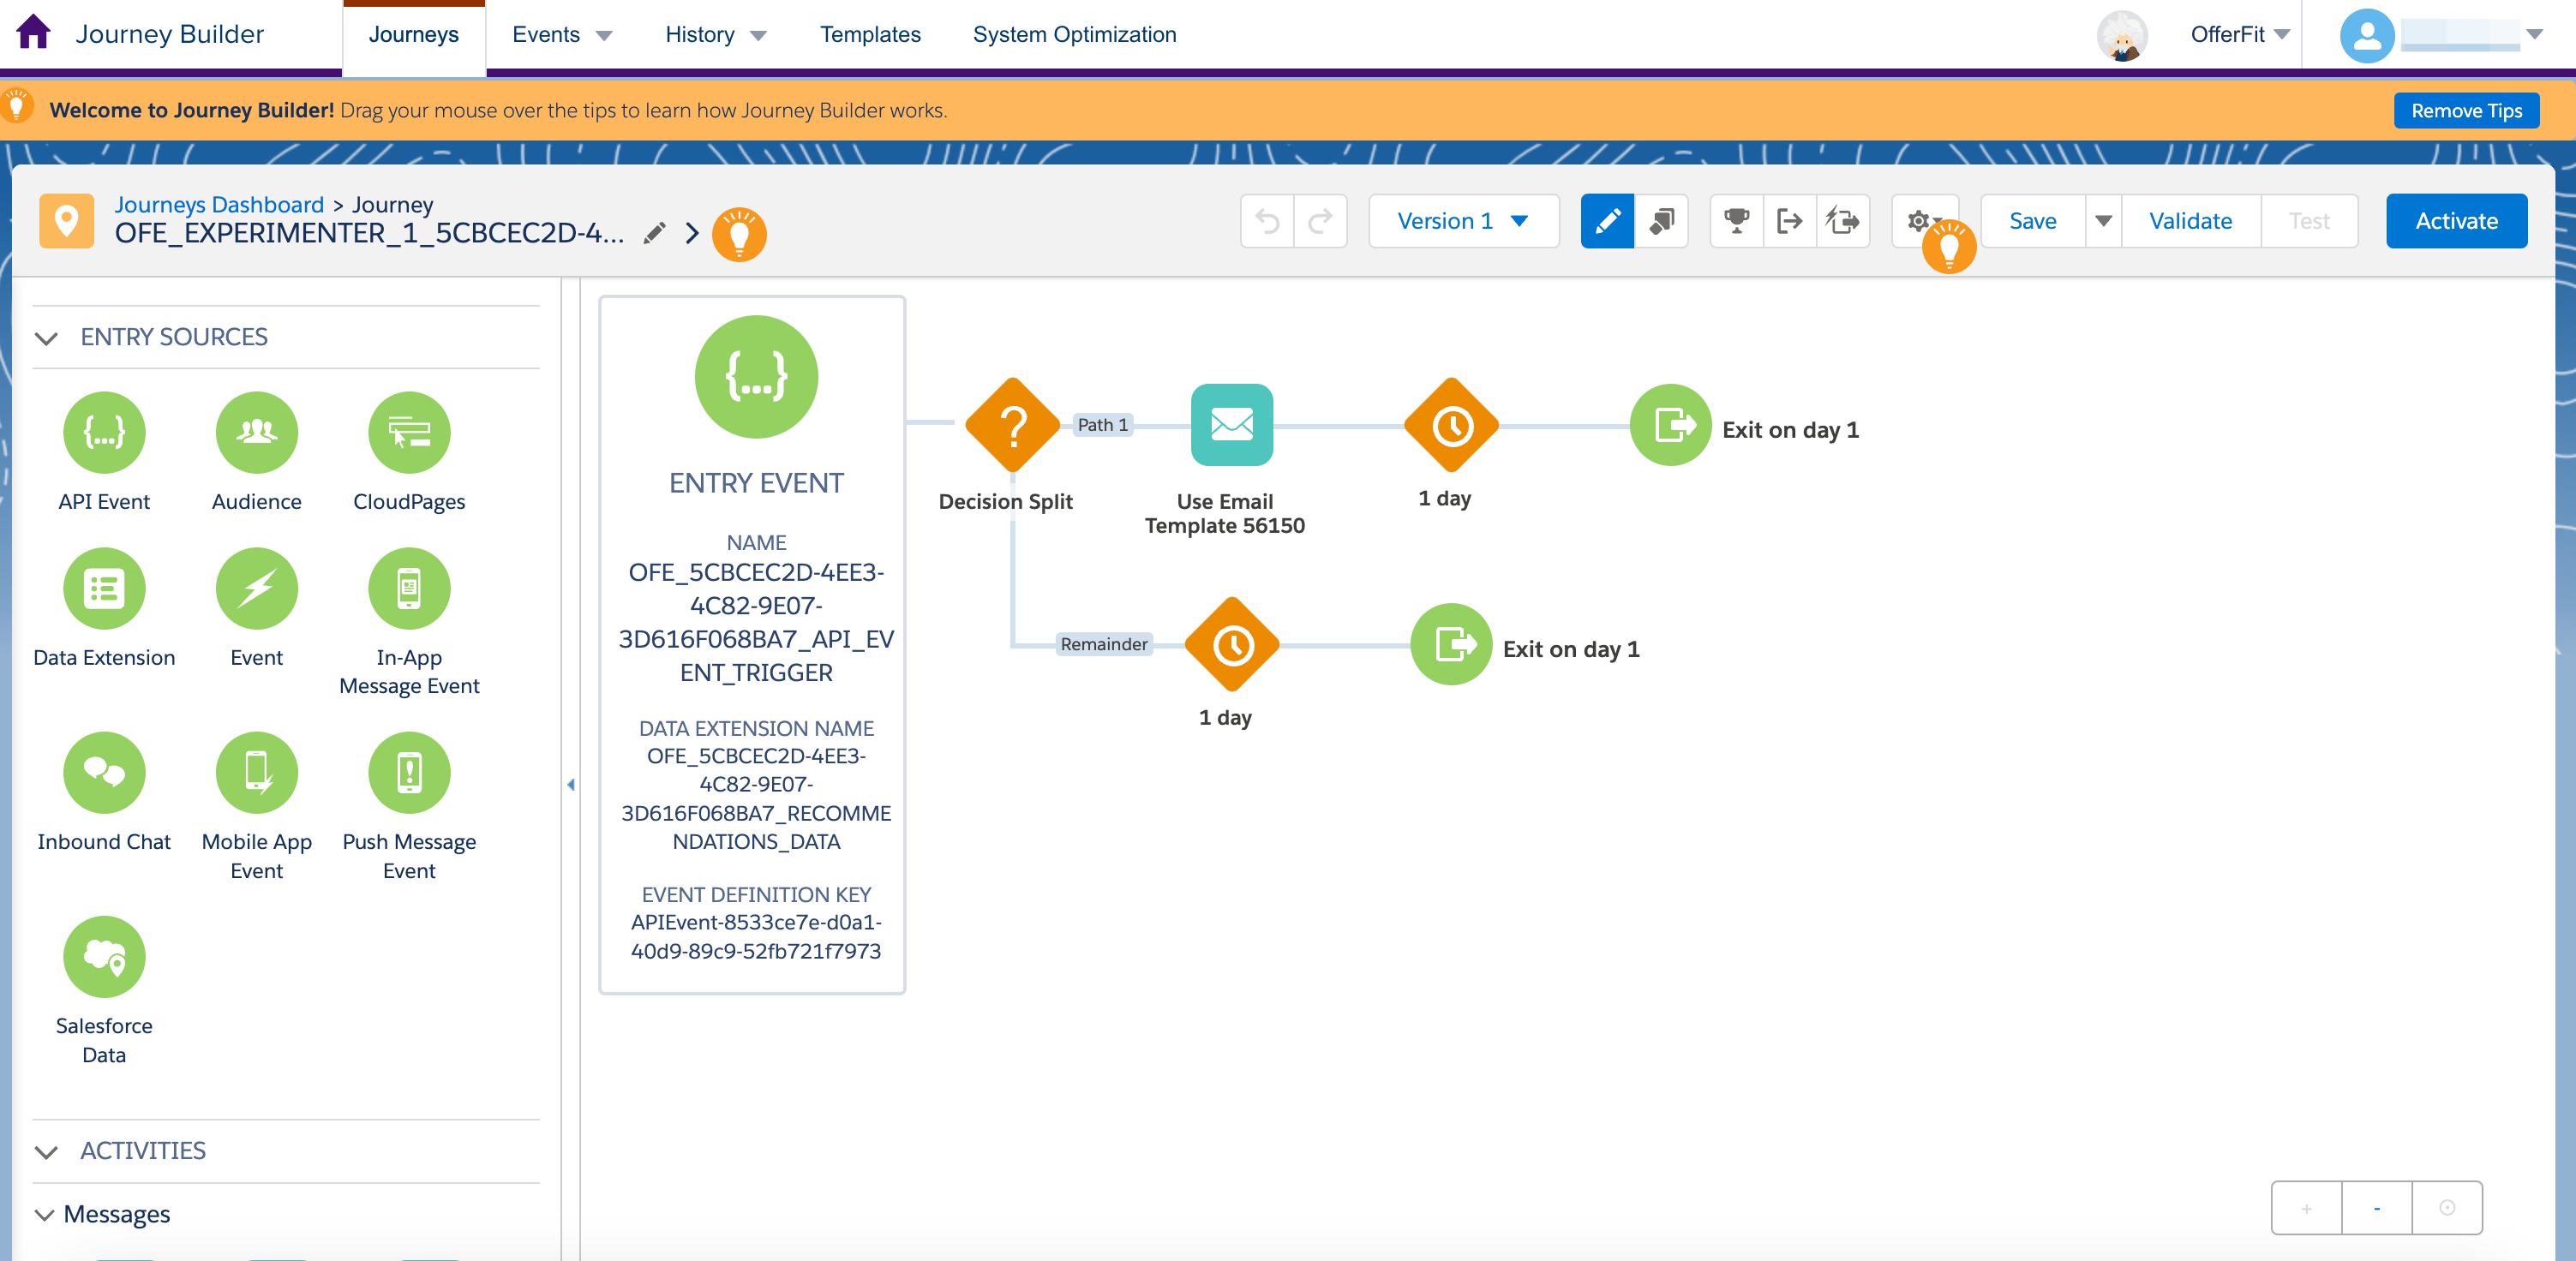Select the Use Email Template 56150 activity
This screenshot has width=2576, height=1261.
point(1231,426)
